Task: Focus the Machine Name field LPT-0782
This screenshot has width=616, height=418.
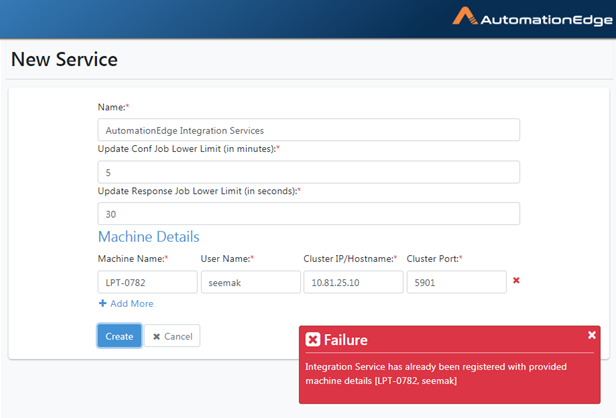Action: (x=147, y=282)
